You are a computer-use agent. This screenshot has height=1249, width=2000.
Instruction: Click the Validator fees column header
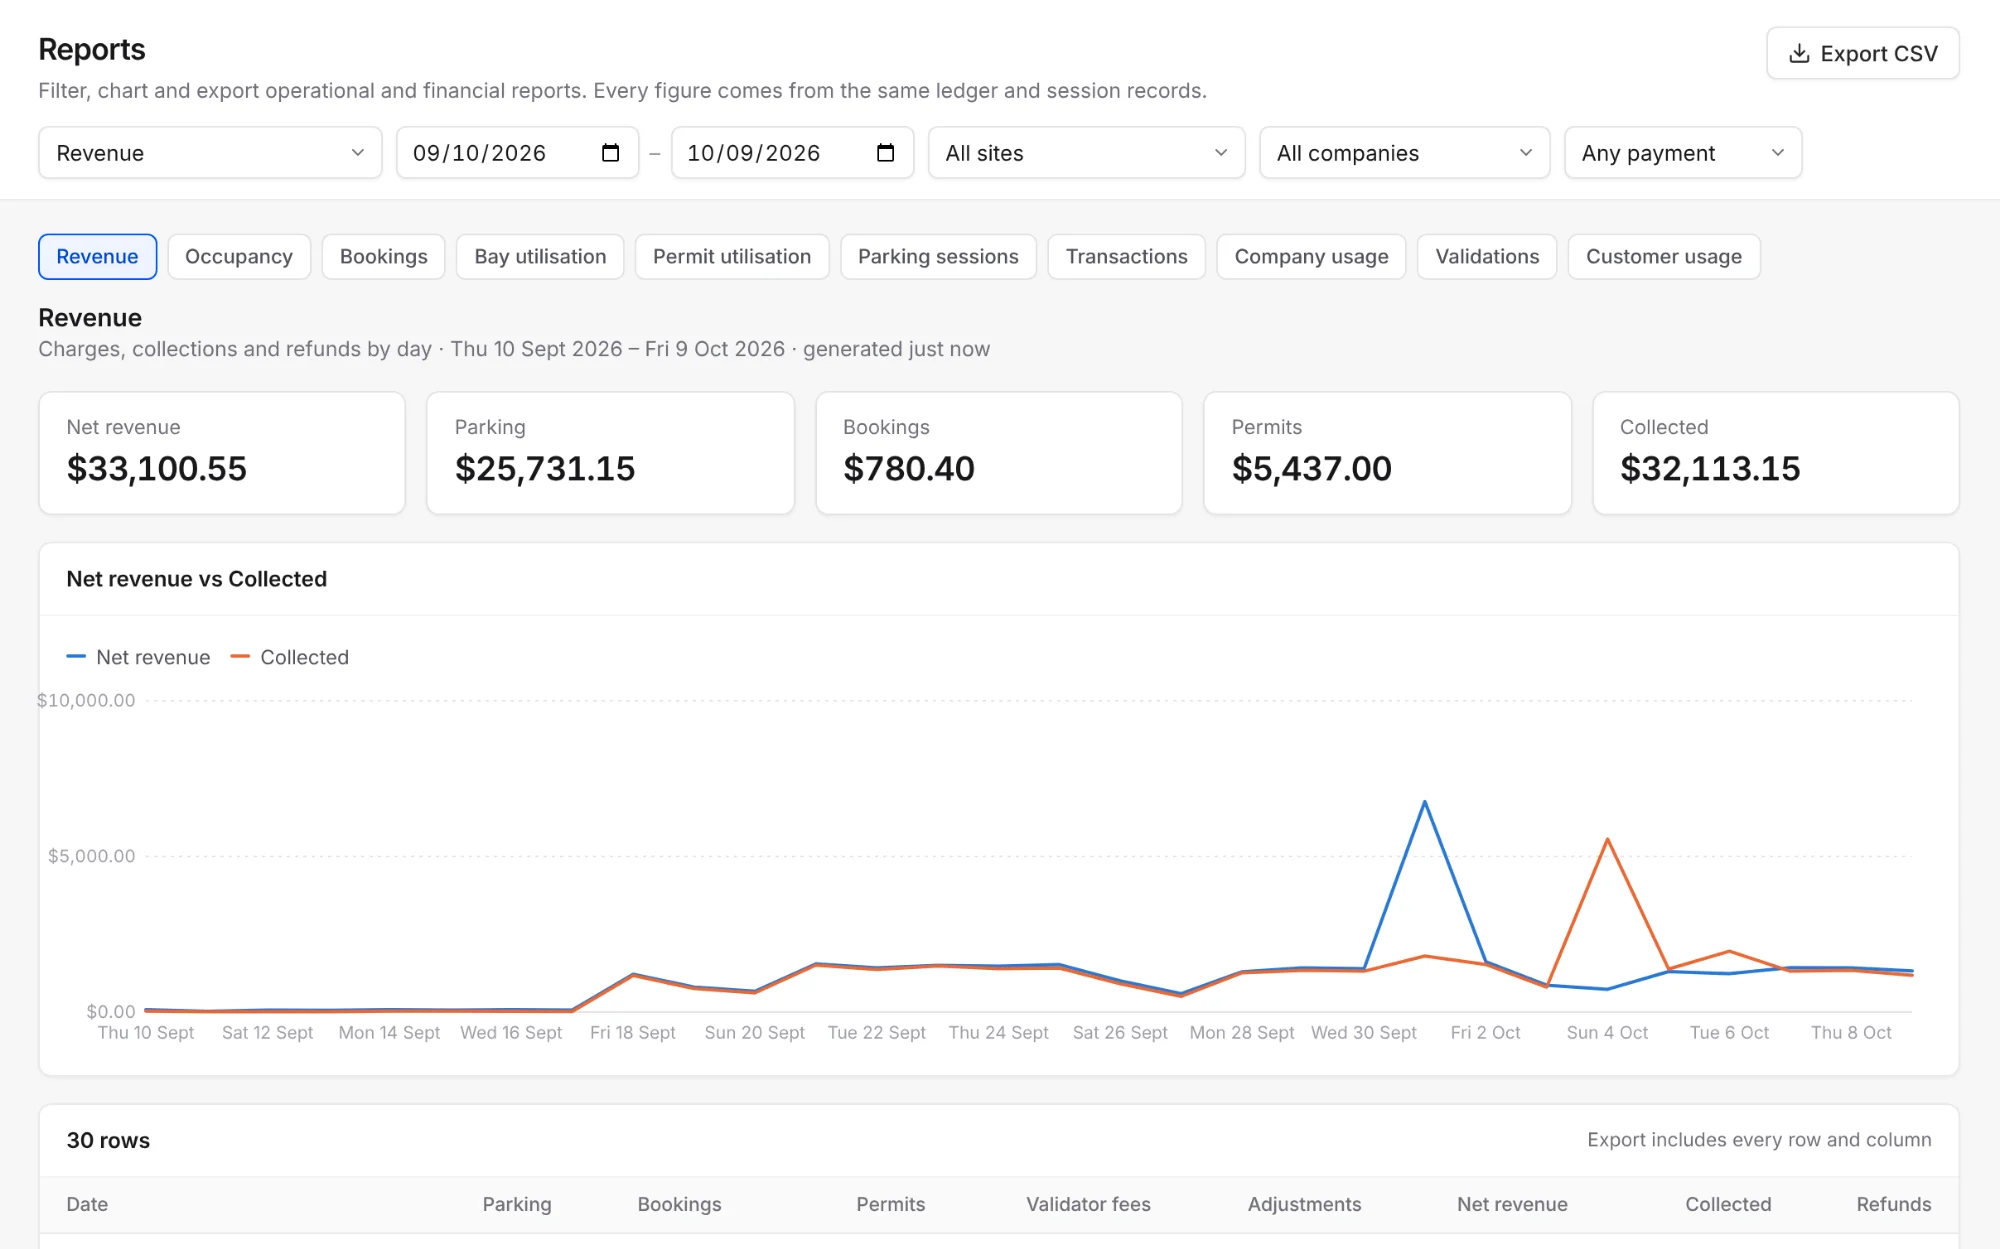pyautogui.click(x=1088, y=1204)
